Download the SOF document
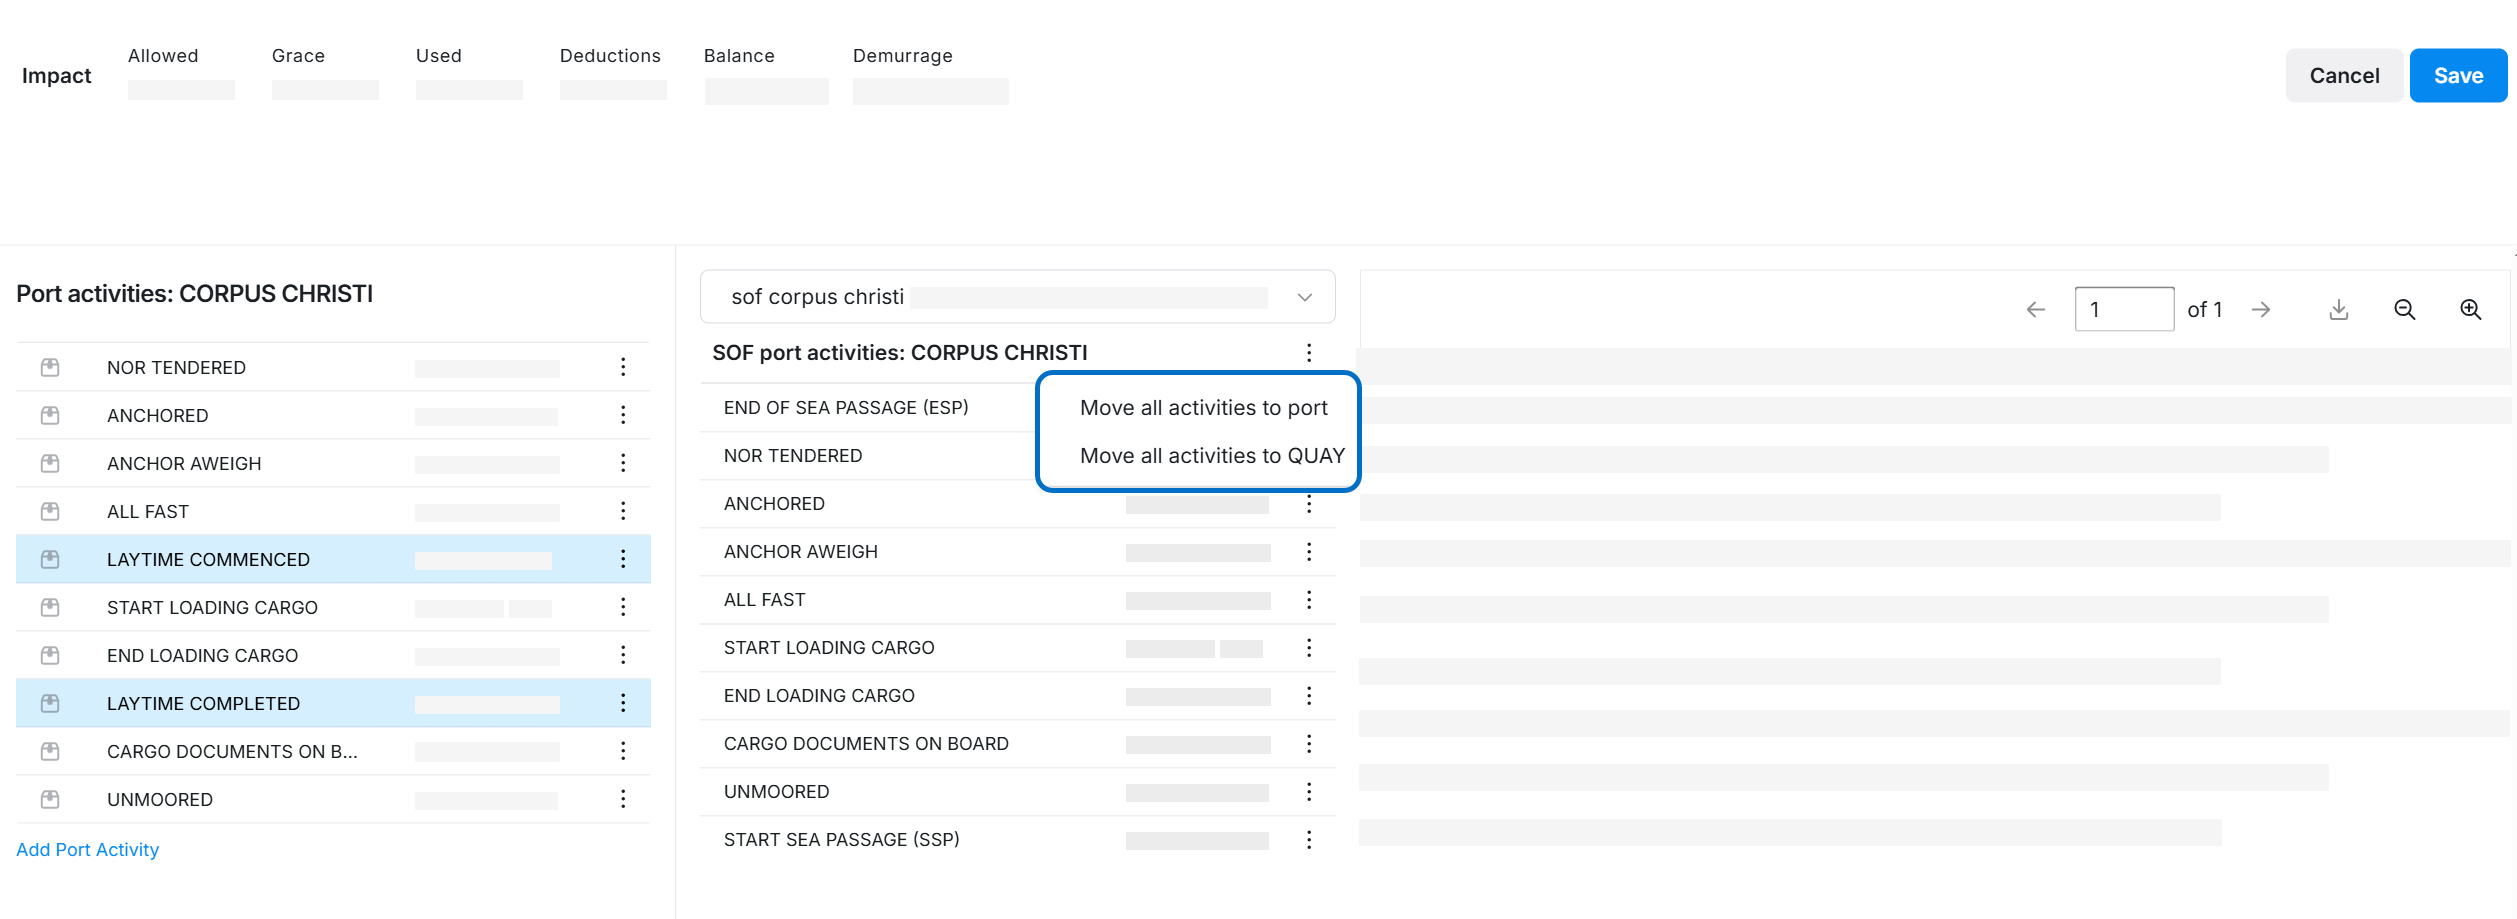The height and width of the screenshot is (919, 2517). pyautogui.click(x=2339, y=310)
